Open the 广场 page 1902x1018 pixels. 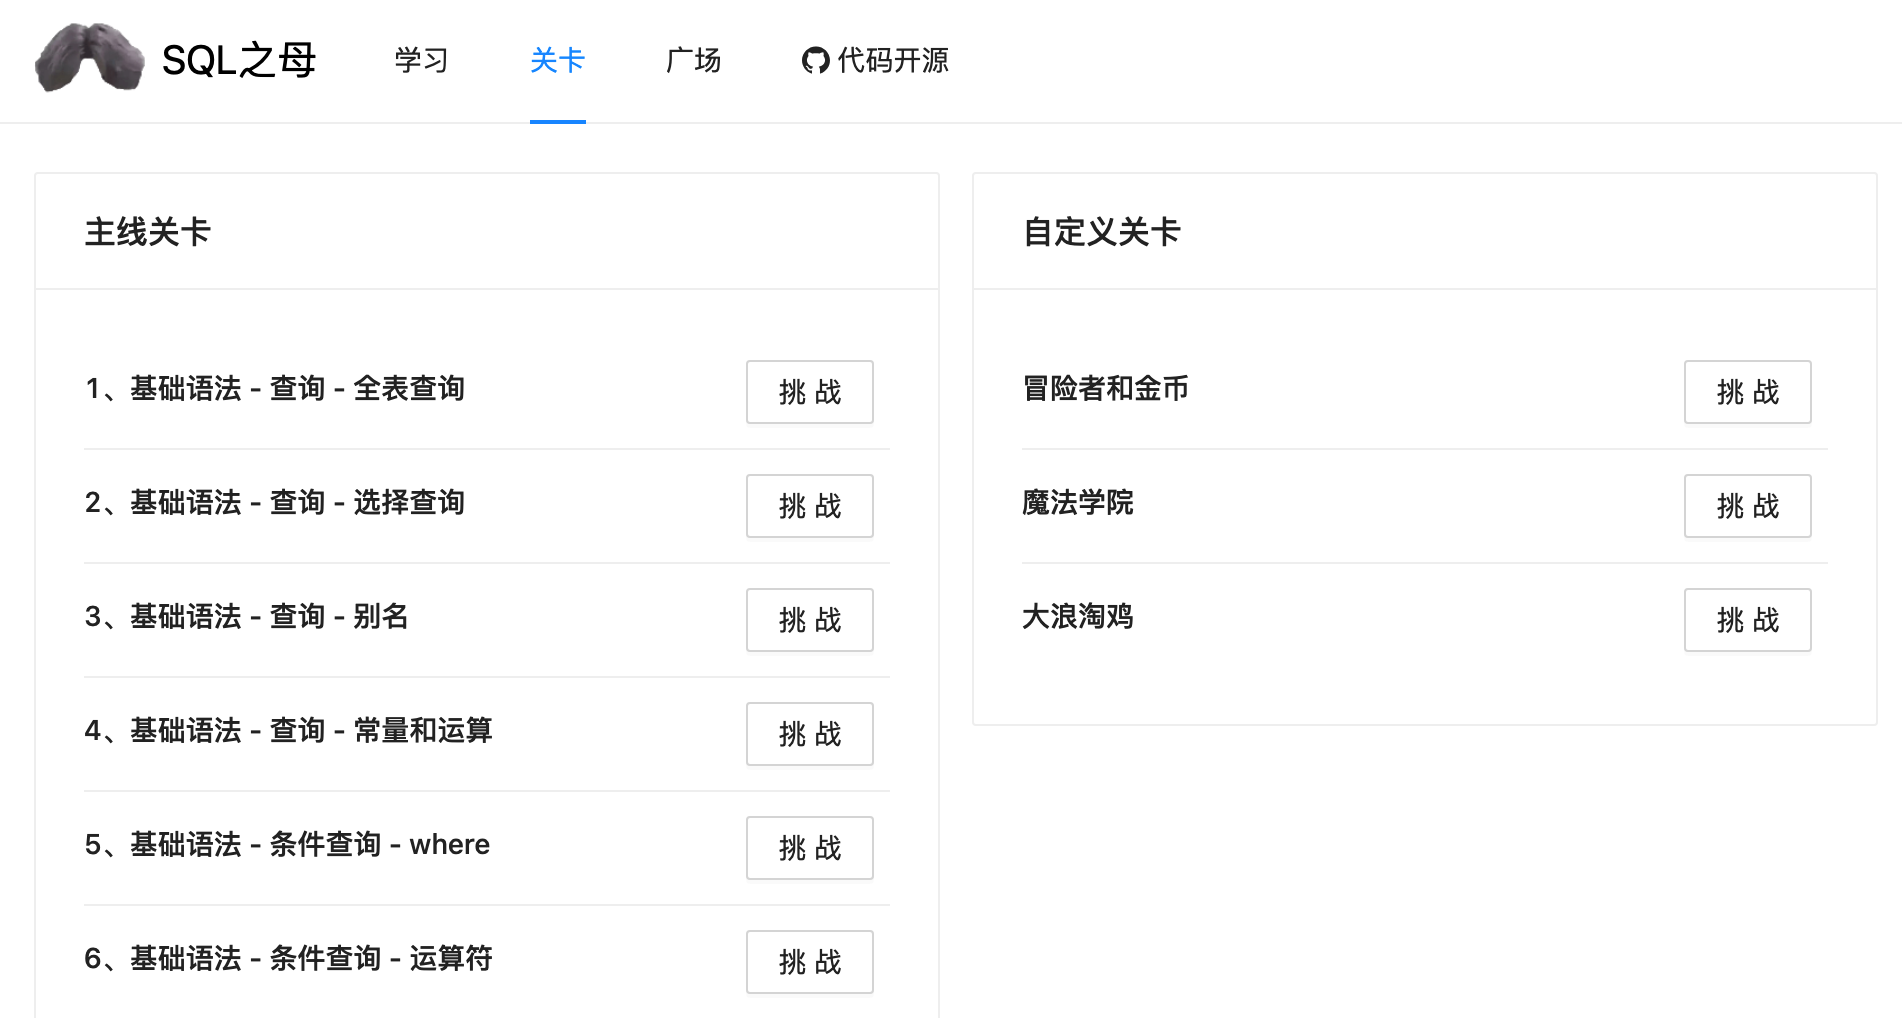pyautogui.click(x=693, y=61)
